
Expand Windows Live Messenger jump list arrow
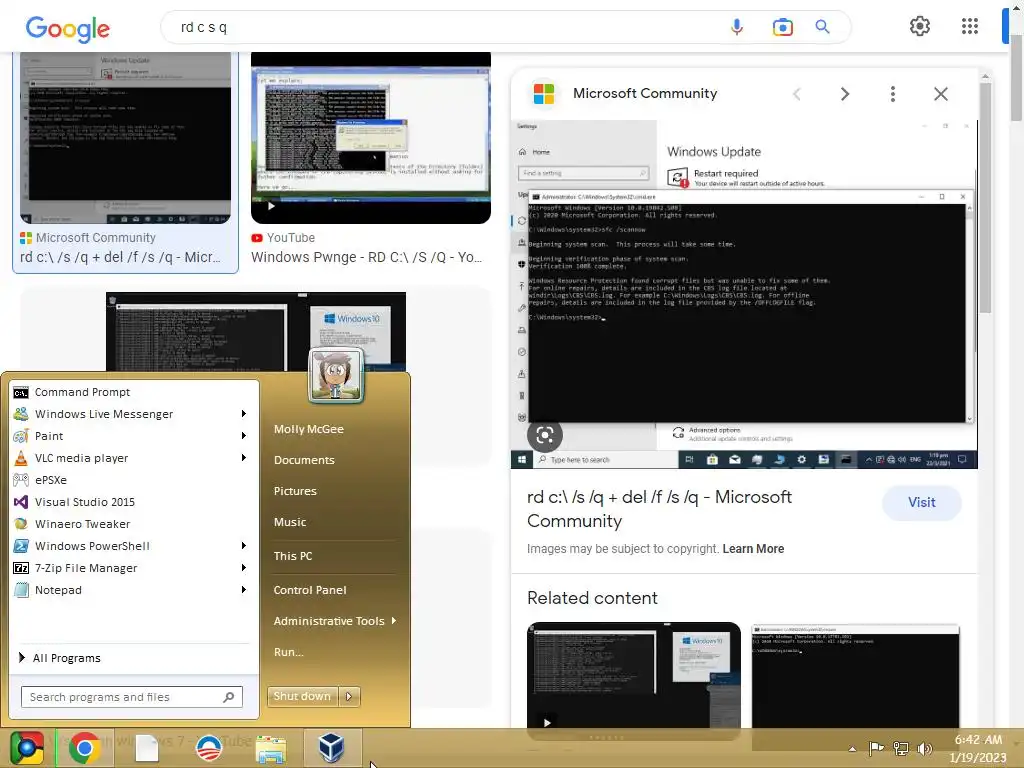244,414
